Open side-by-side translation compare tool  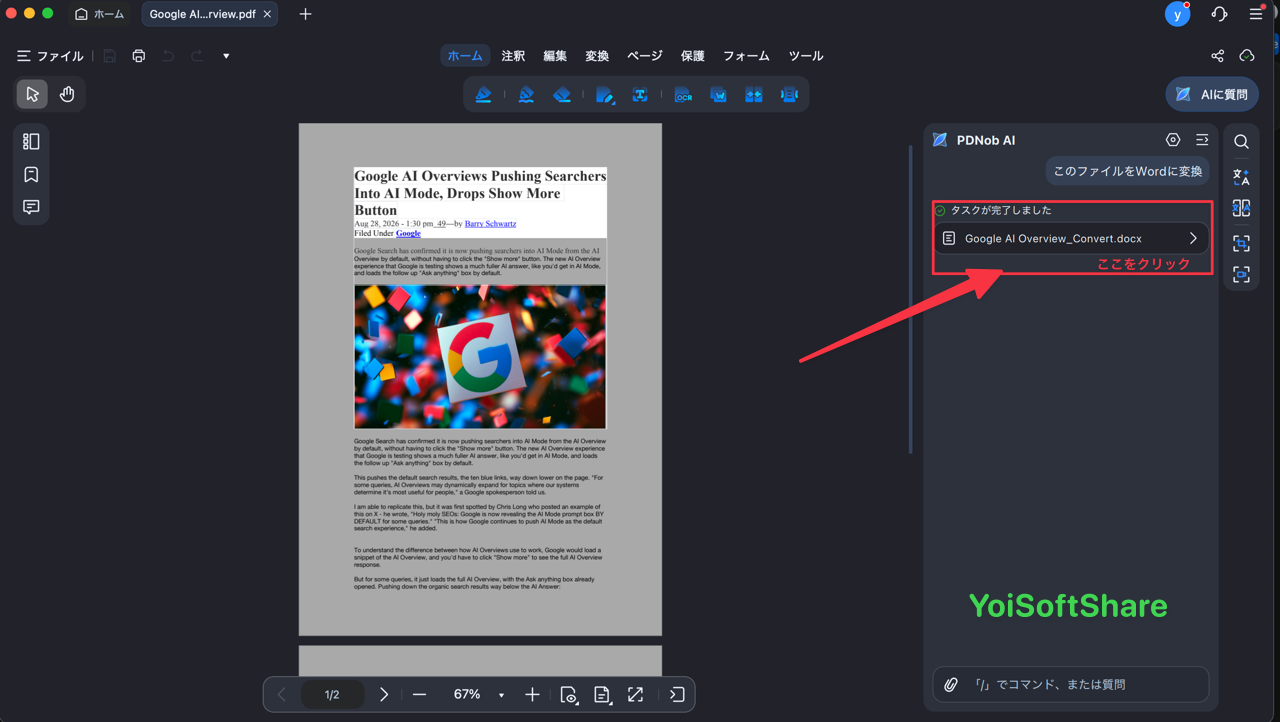point(1241,209)
